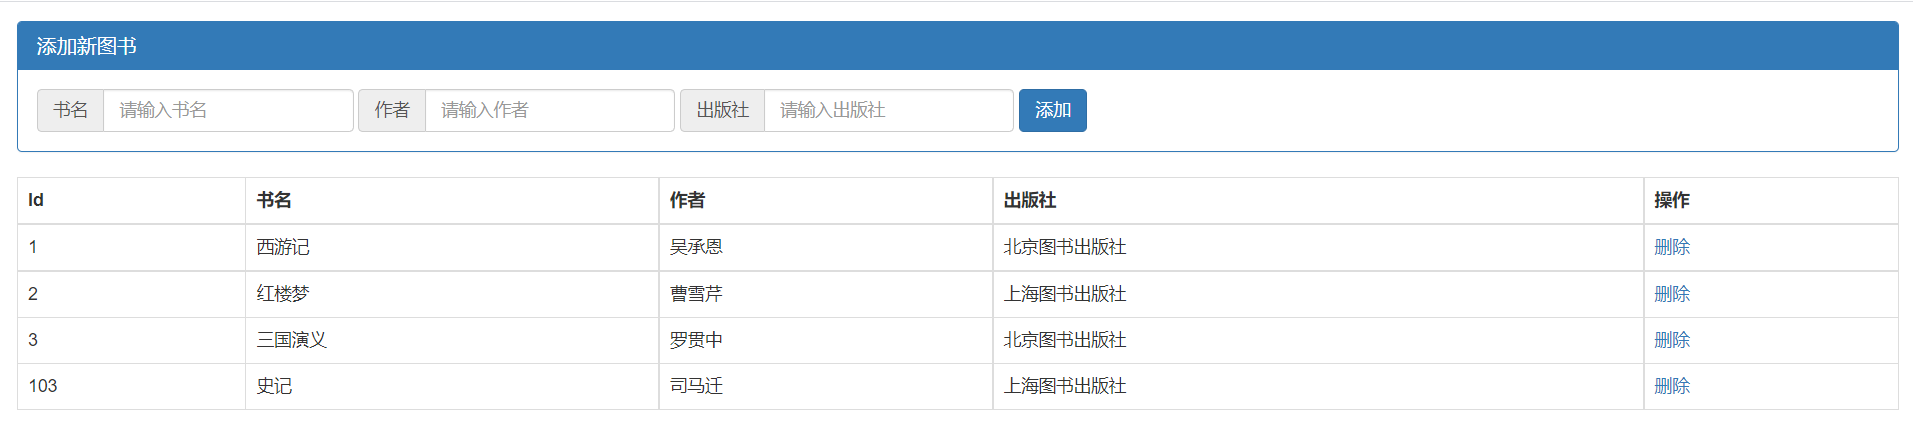This screenshot has width=1913, height=434.
Task: Click the 添加新图书 panel heading
Action: (958, 46)
